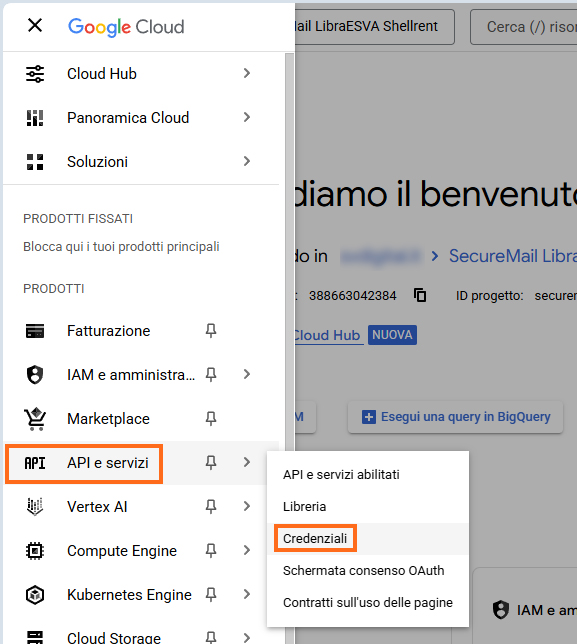Pin Vertex AI to pinned products
This screenshot has width=577, height=644.
211,506
